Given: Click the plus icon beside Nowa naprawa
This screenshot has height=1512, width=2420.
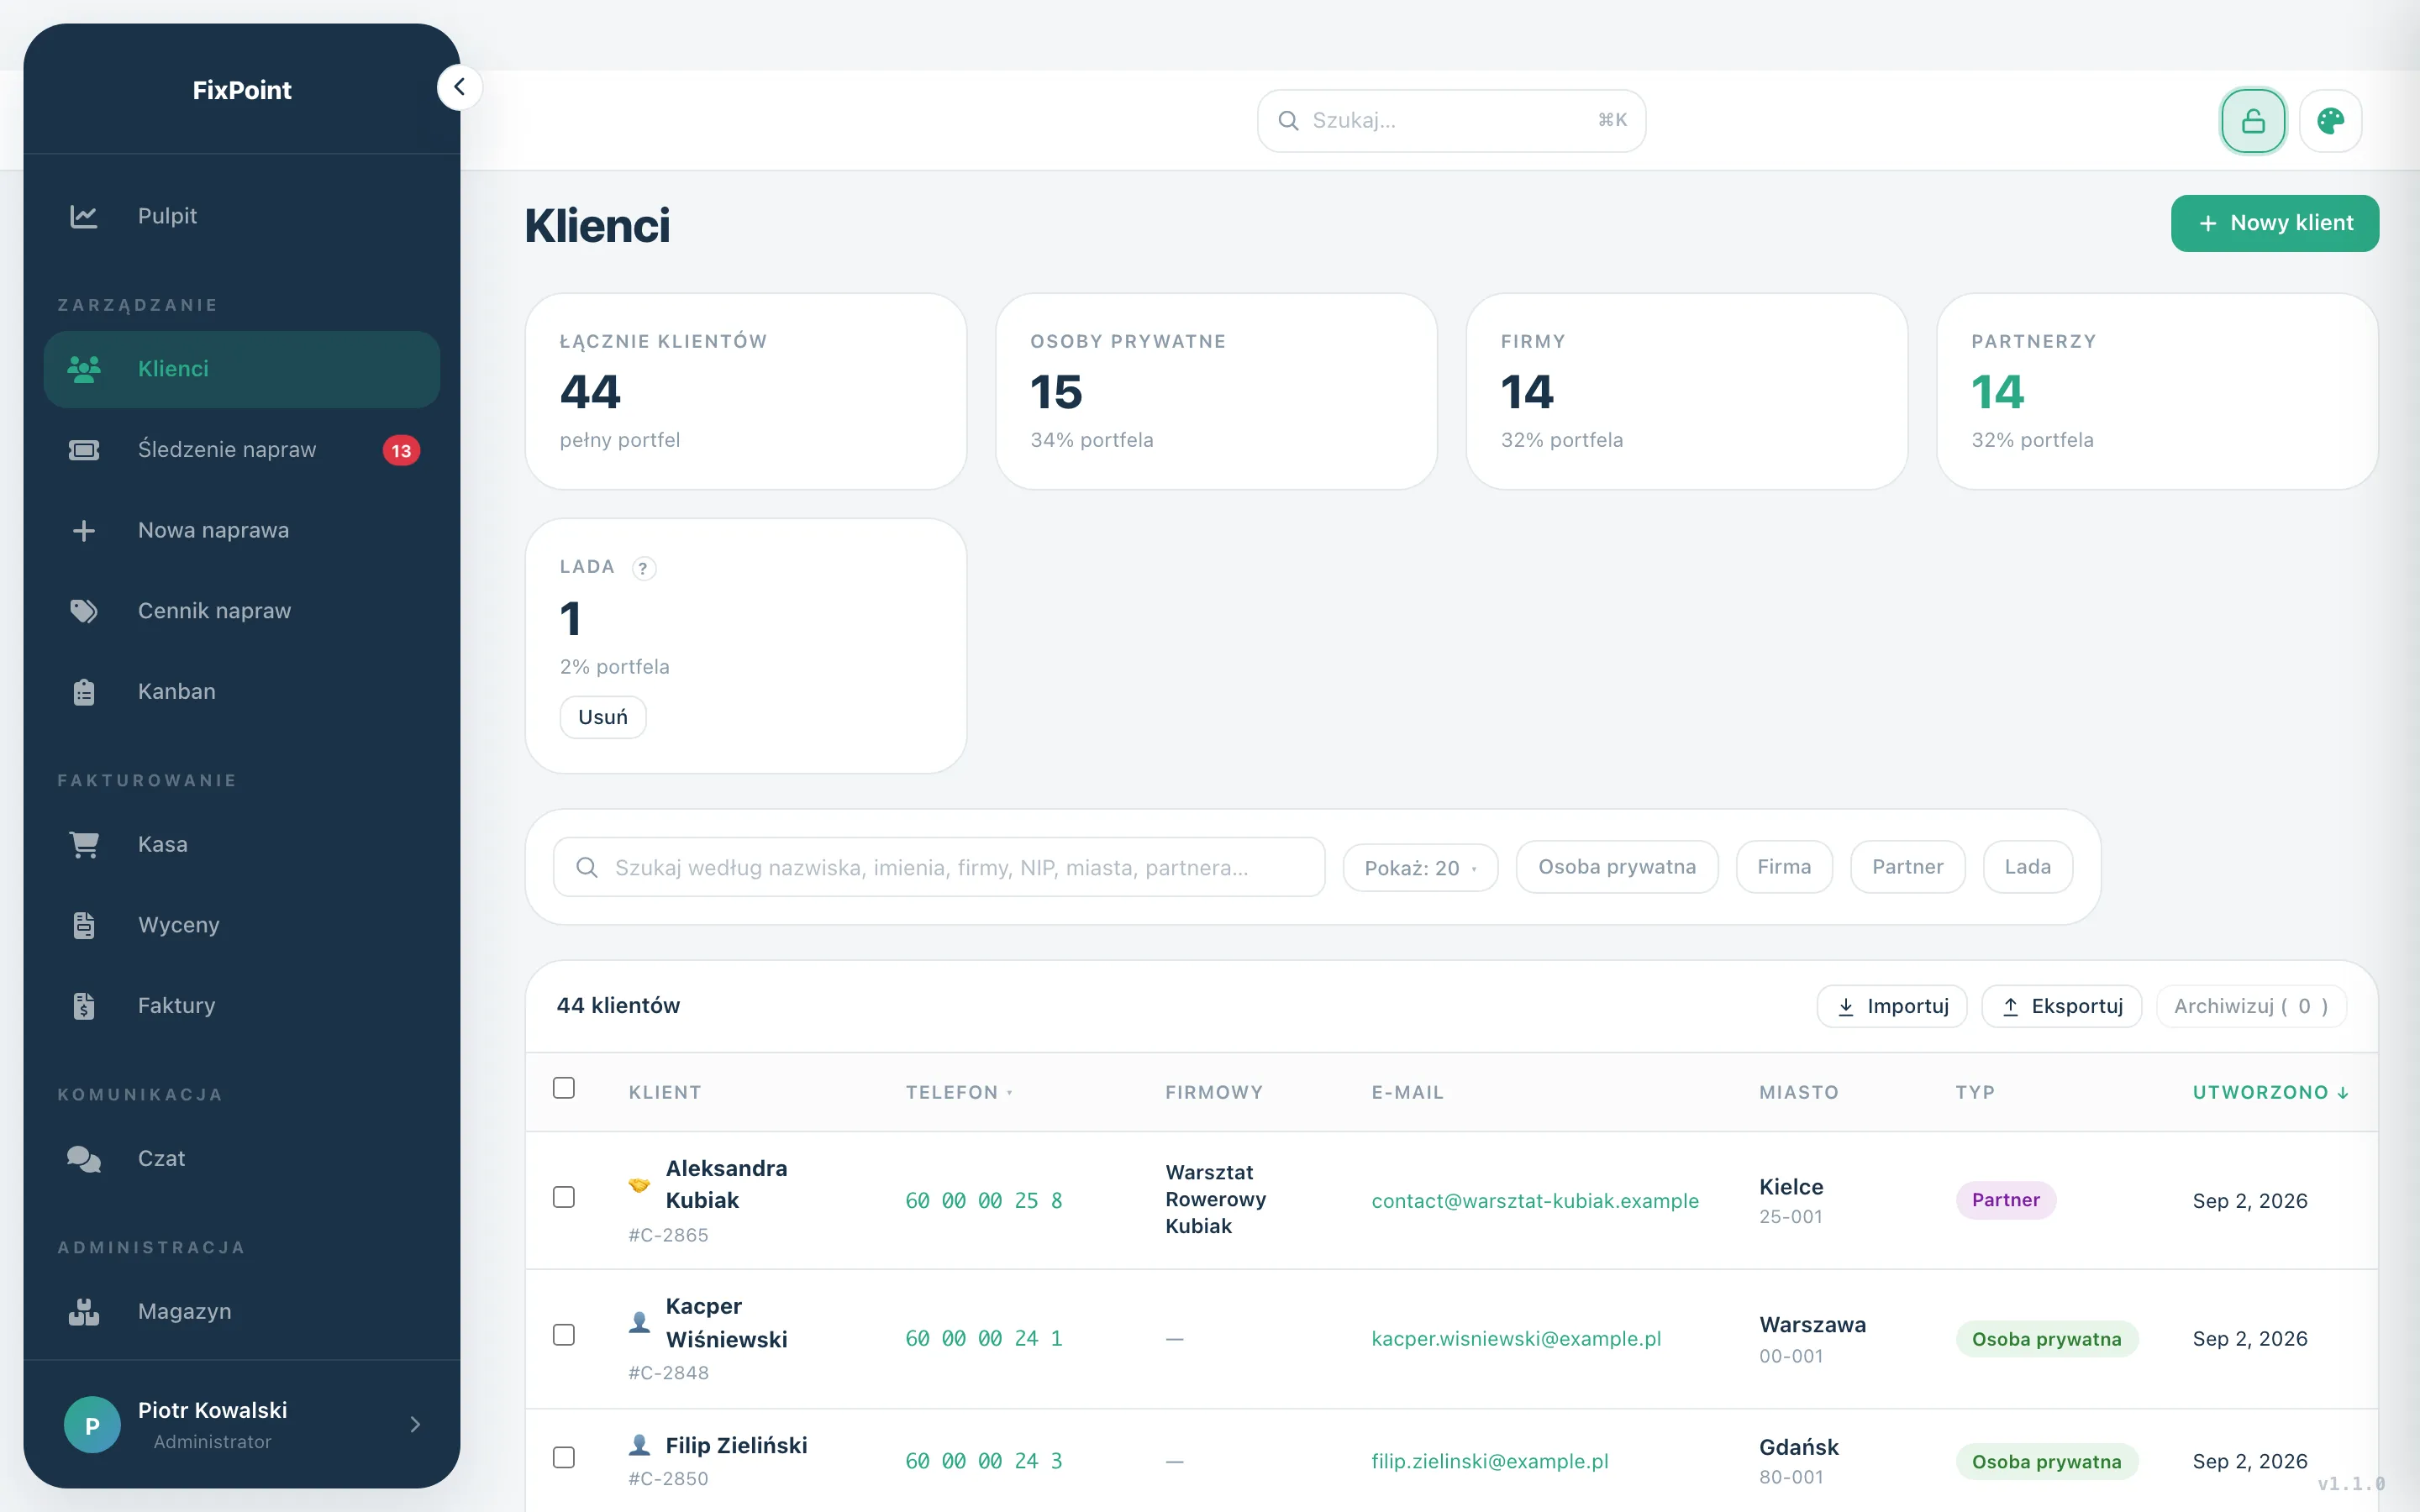Looking at the screenshot, I should click(84, 530).
